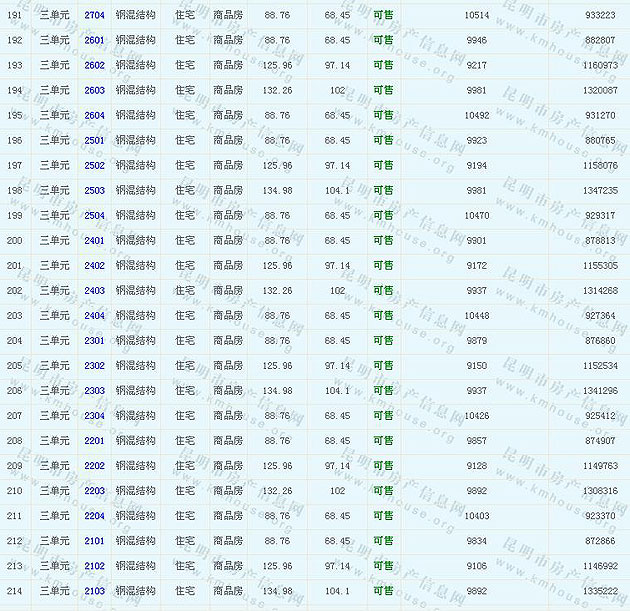Click the 2202 unit link
This screenshot has height=611, width=630.
coord(94,465)
